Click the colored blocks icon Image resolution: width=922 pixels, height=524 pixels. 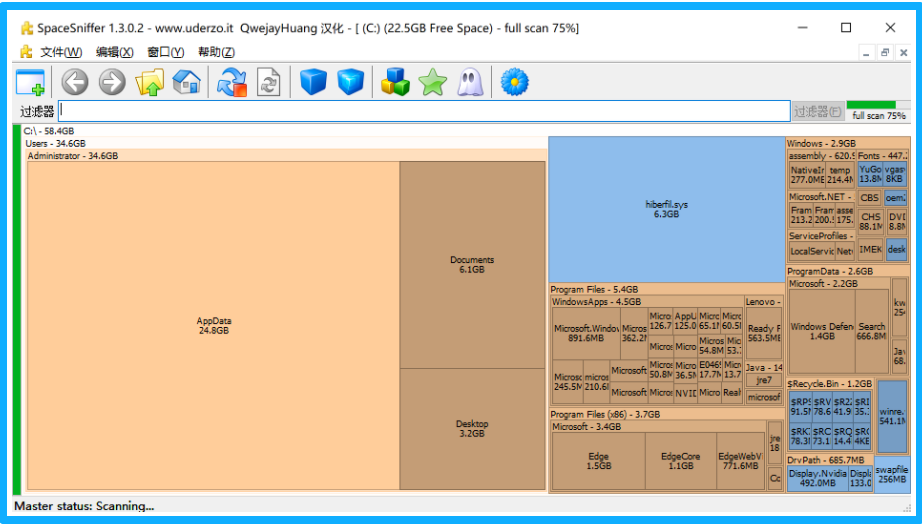395,82
